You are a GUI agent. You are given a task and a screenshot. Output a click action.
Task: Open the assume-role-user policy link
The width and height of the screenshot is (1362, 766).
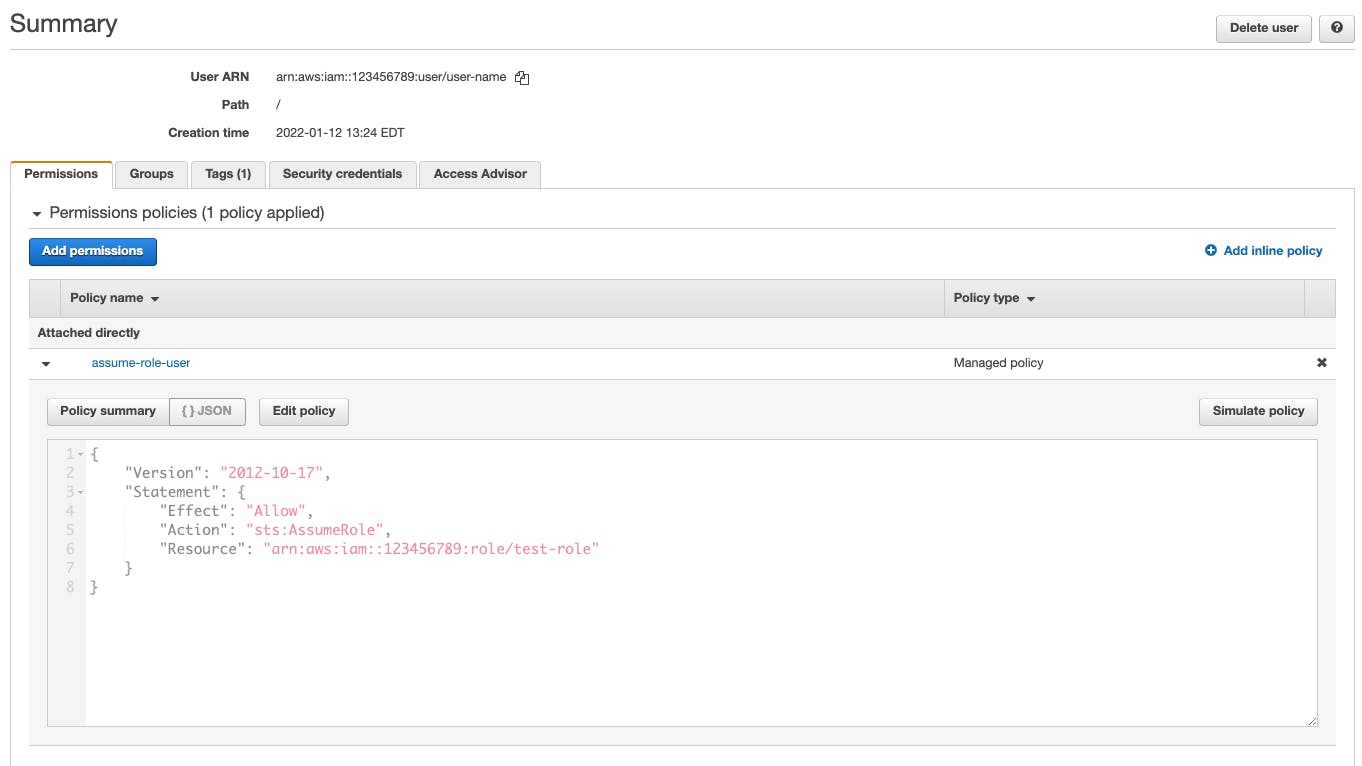140,362
